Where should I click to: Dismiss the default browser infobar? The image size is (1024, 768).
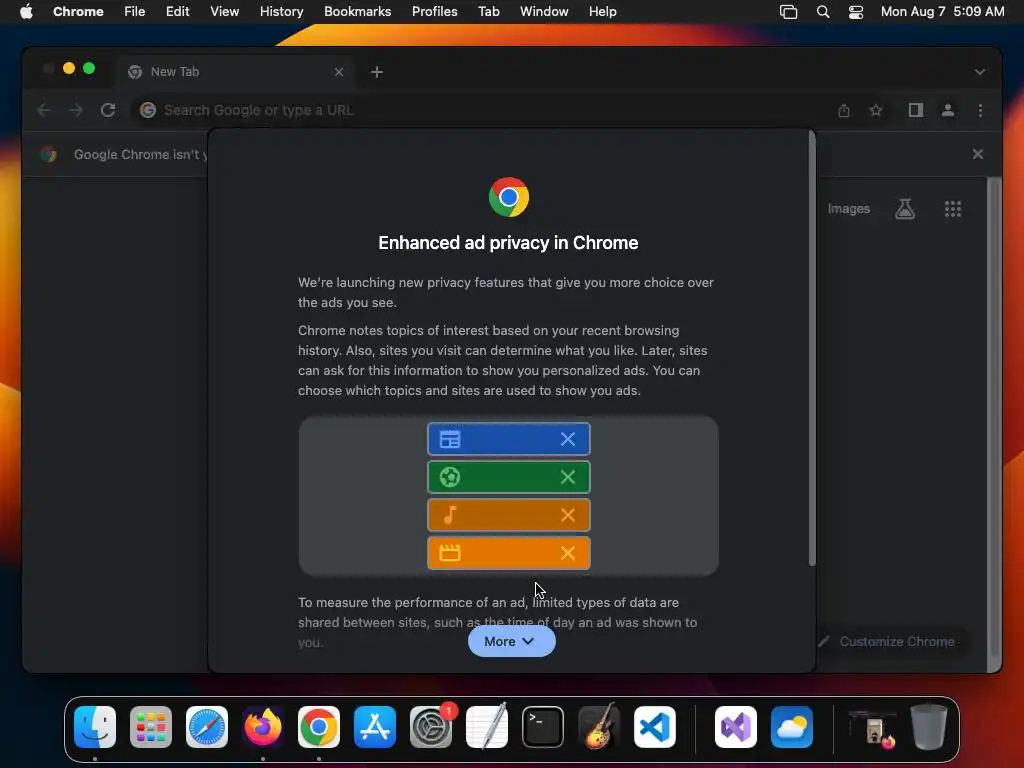(x=978, y=154)
